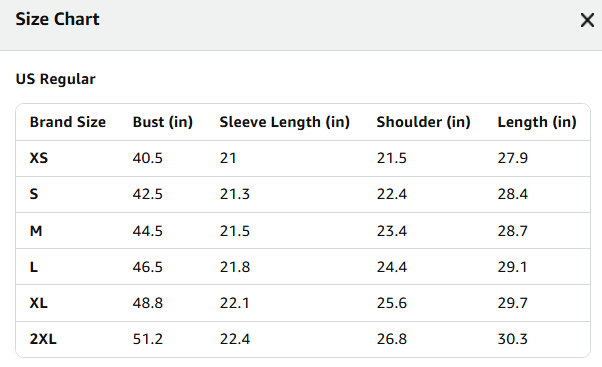Click the 40.5 bust value for XS
Viewport: 602px width, 367px height.
(147, 158)
